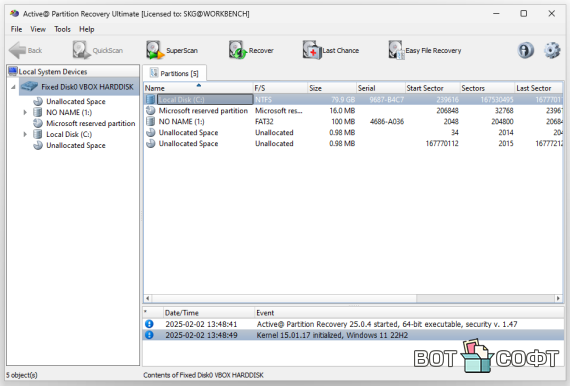Image resolution: width=570 pixels, height=386 pixels.
Task: Click the Back arrow icon
Action: (x=17, y=50)
